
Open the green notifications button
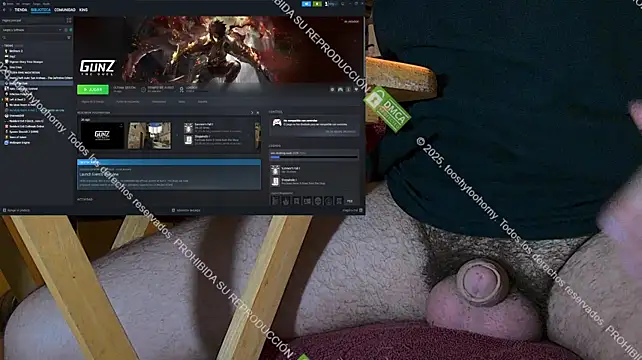317,4
